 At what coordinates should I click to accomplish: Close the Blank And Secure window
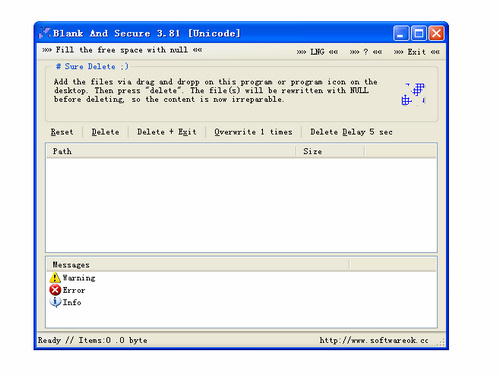[x=436, y=33]
